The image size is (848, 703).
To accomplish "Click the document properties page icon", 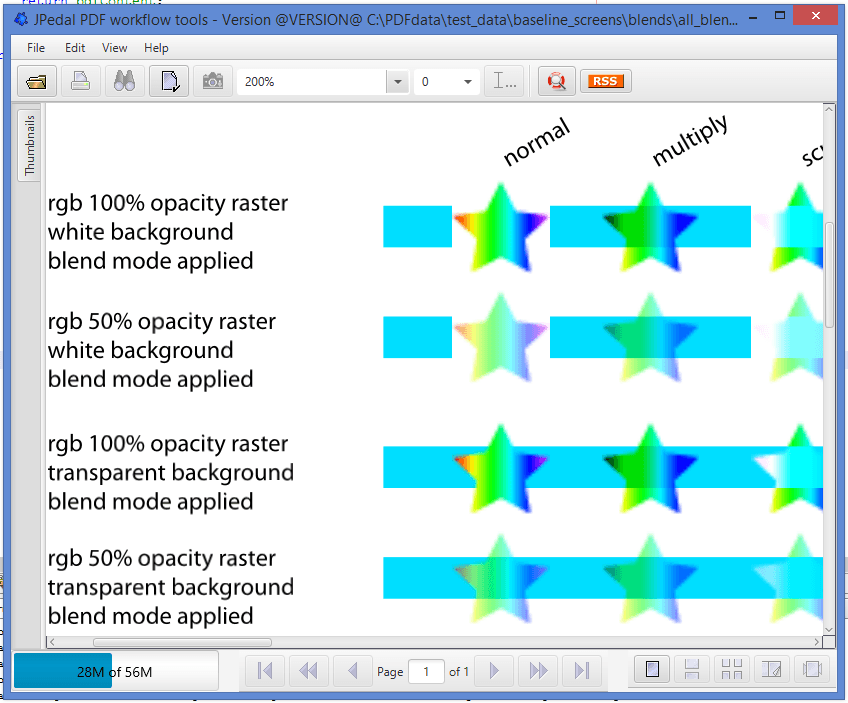I will [169, 82].
